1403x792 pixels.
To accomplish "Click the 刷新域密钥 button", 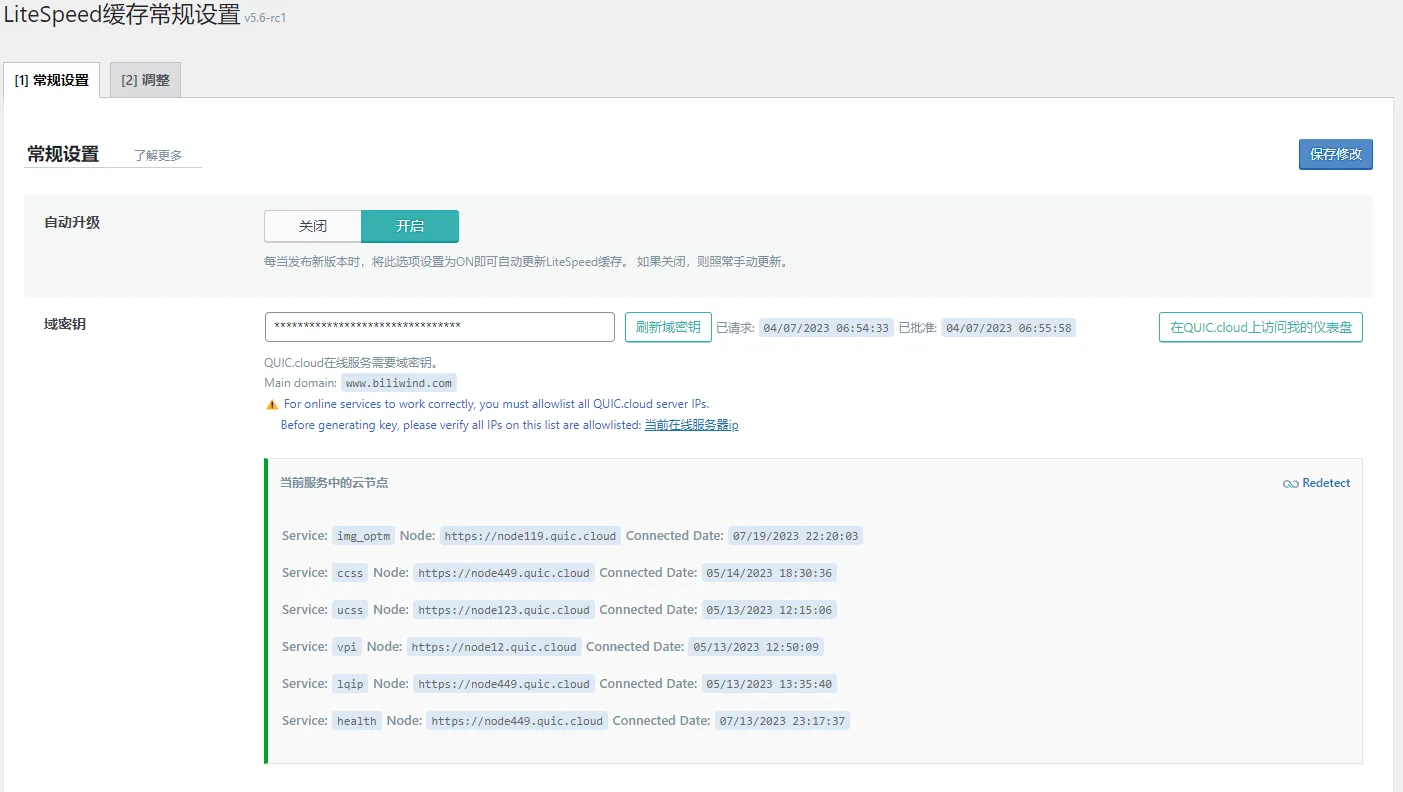I will tap(668, 327).
